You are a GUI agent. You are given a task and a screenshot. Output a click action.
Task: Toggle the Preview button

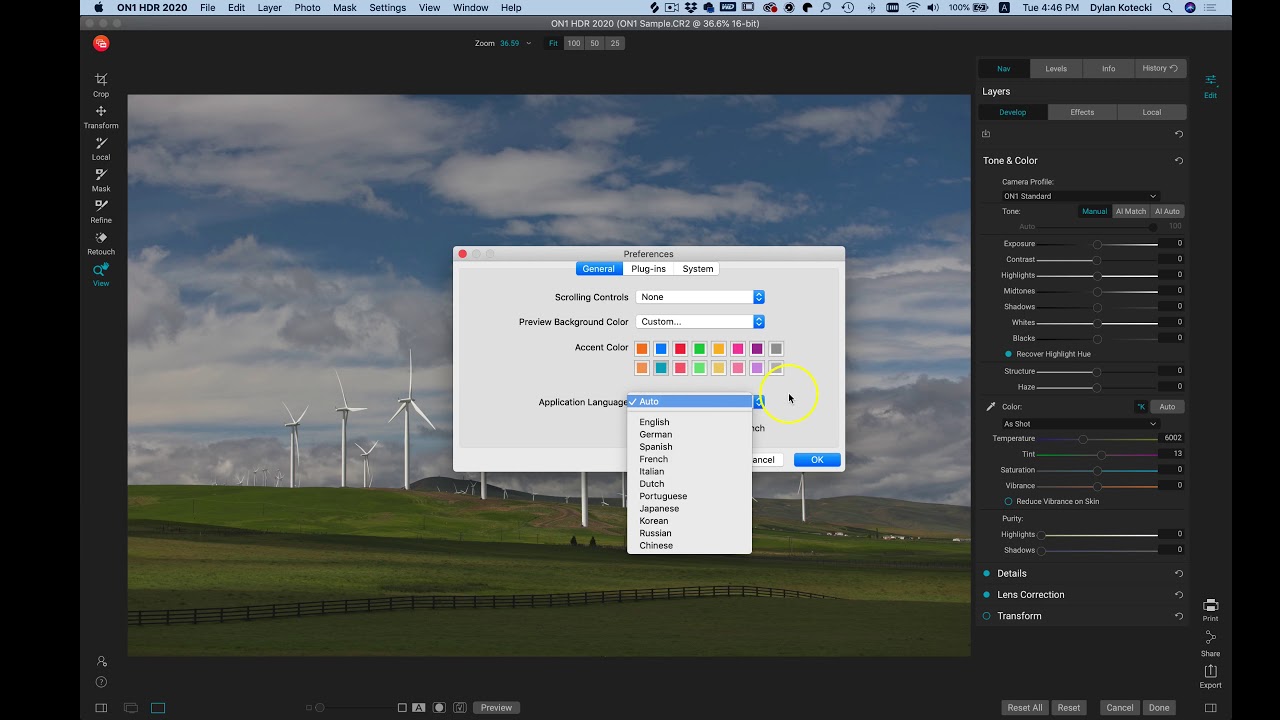(x=496, y=708)
